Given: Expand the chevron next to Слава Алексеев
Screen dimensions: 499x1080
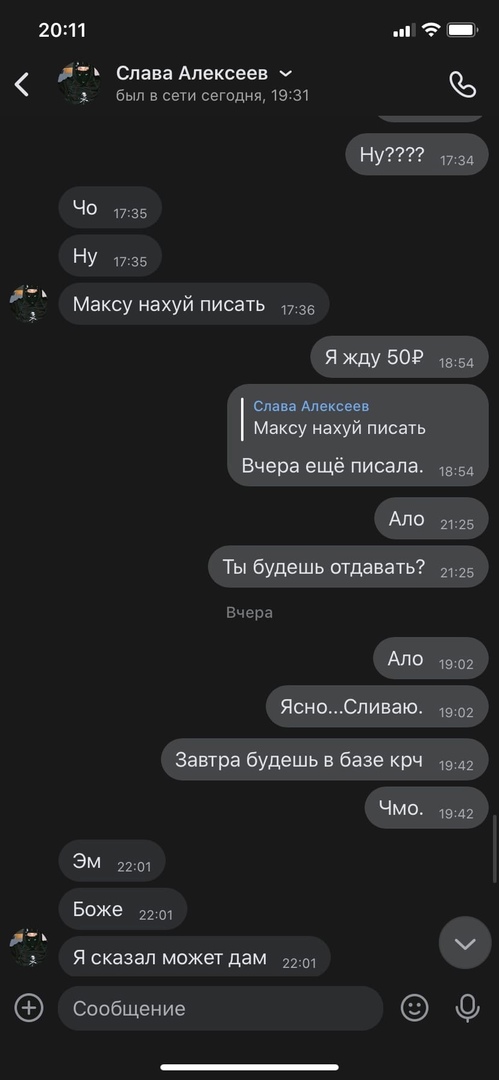Looking at the screenshot, I should [285, 73].
